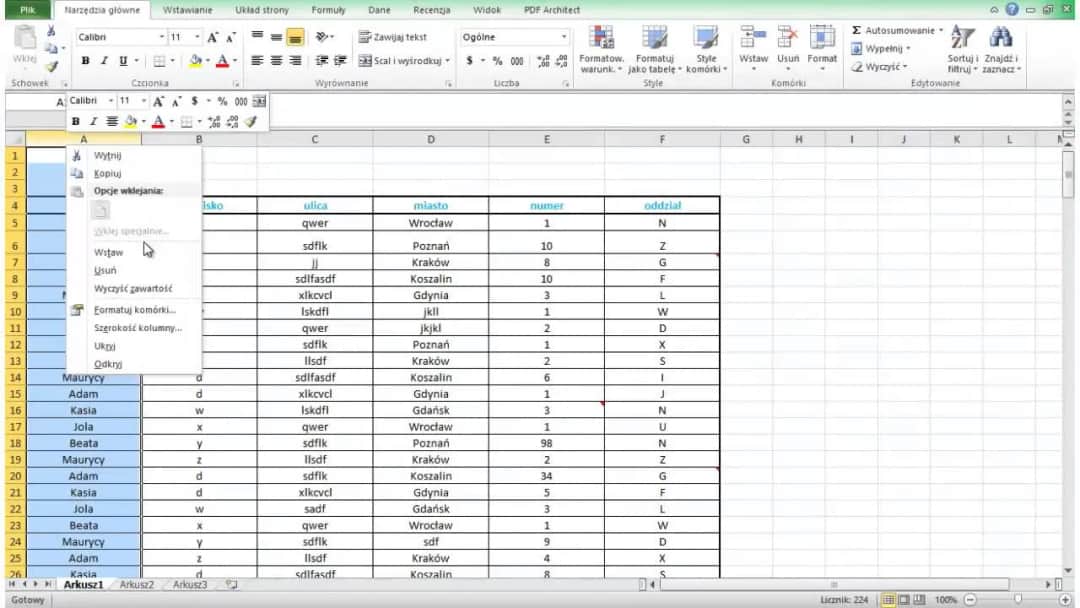Click the zoom slider in status bar
Viewport: 1080px width, 608px height.
click(1017, 599)
